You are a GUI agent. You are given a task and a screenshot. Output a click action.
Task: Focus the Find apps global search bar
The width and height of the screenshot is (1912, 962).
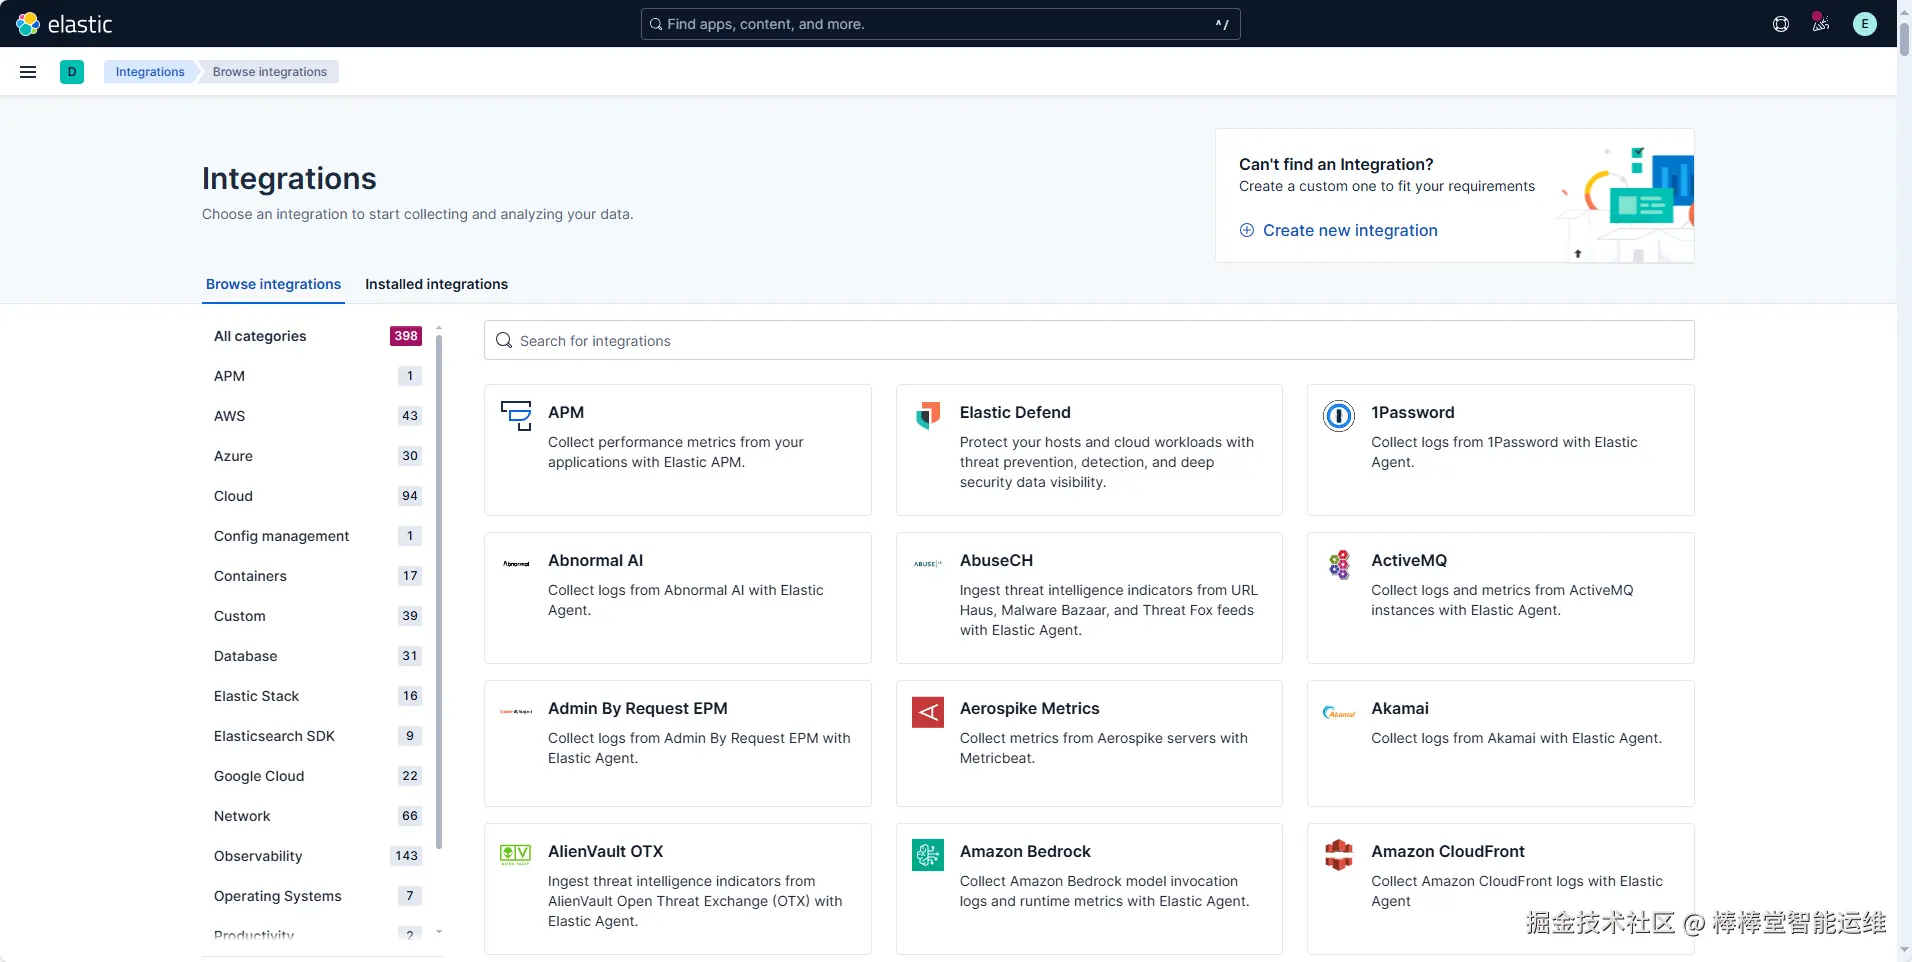(x=940, y=24)
